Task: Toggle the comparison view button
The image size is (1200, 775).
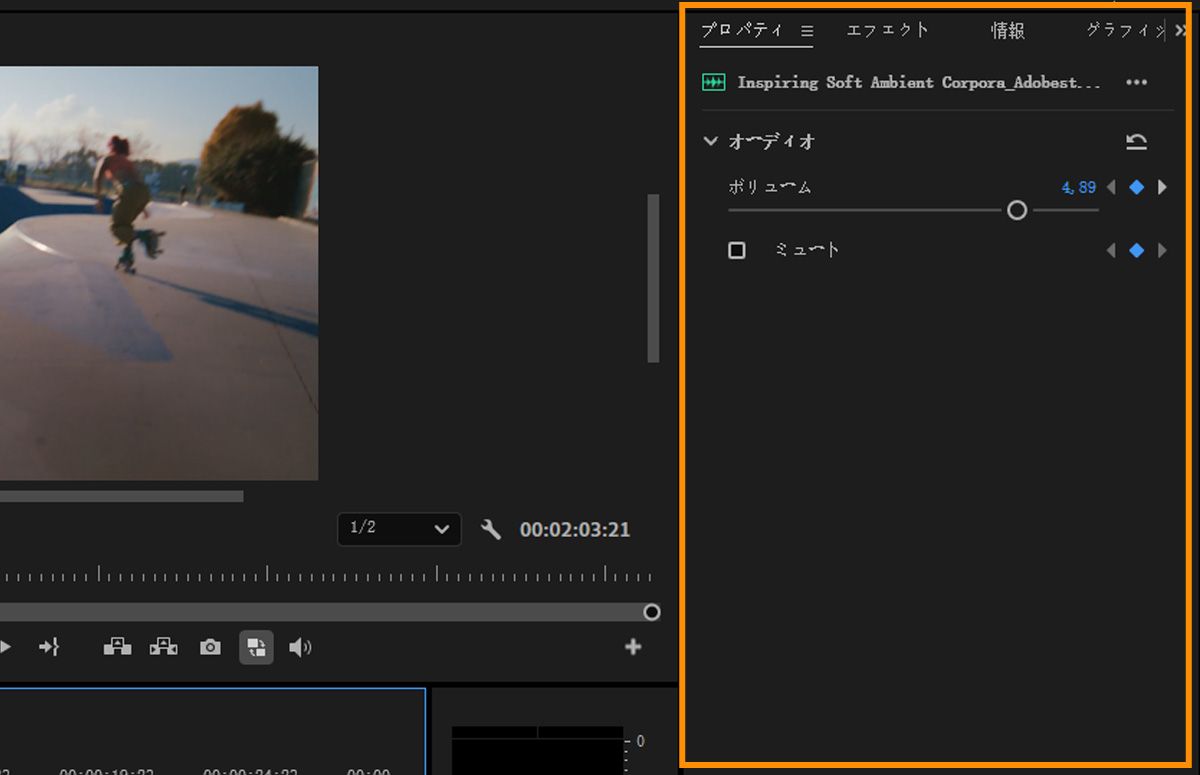Action: coord(256,647)
